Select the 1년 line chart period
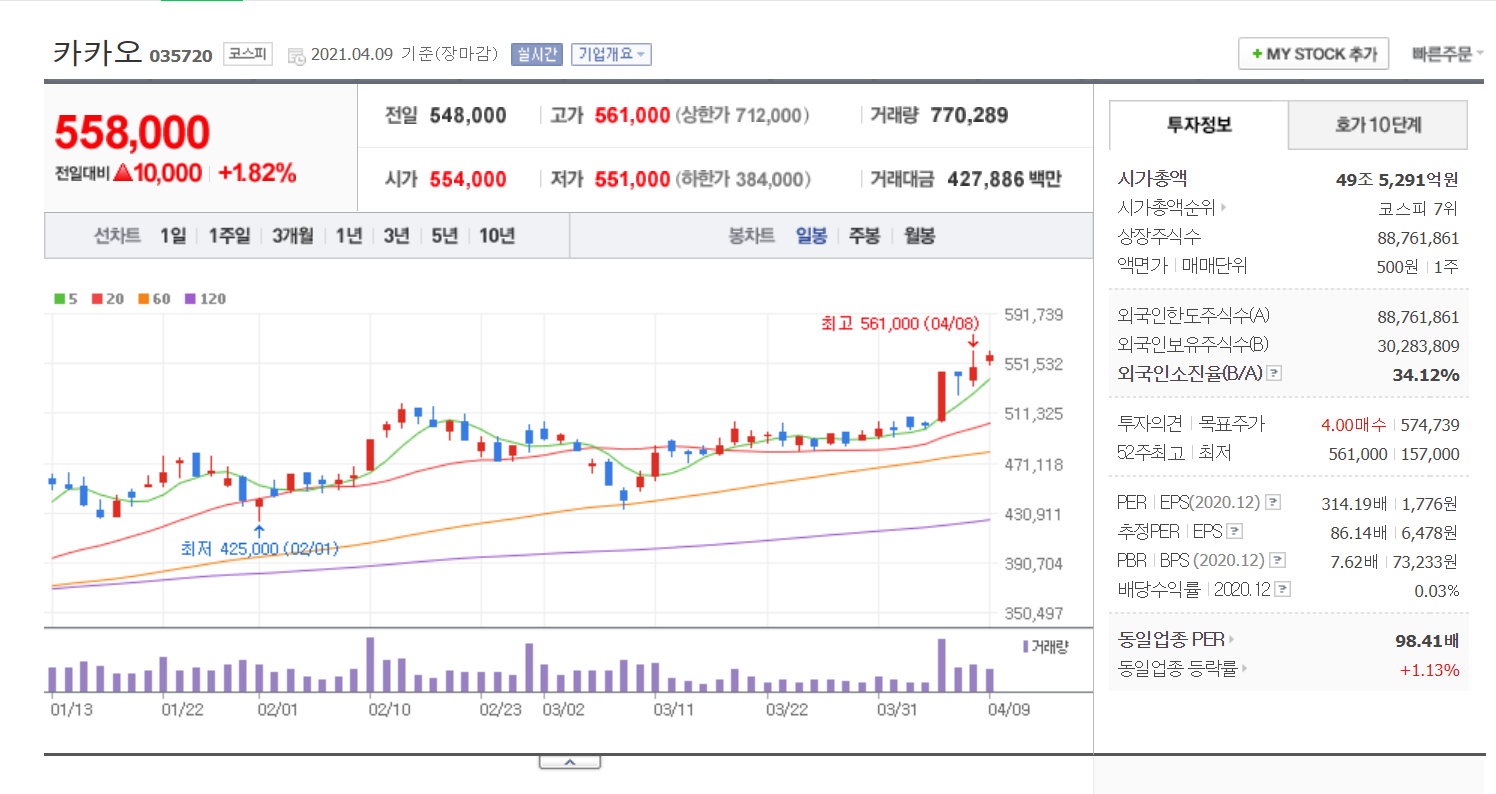 point(349,236)
